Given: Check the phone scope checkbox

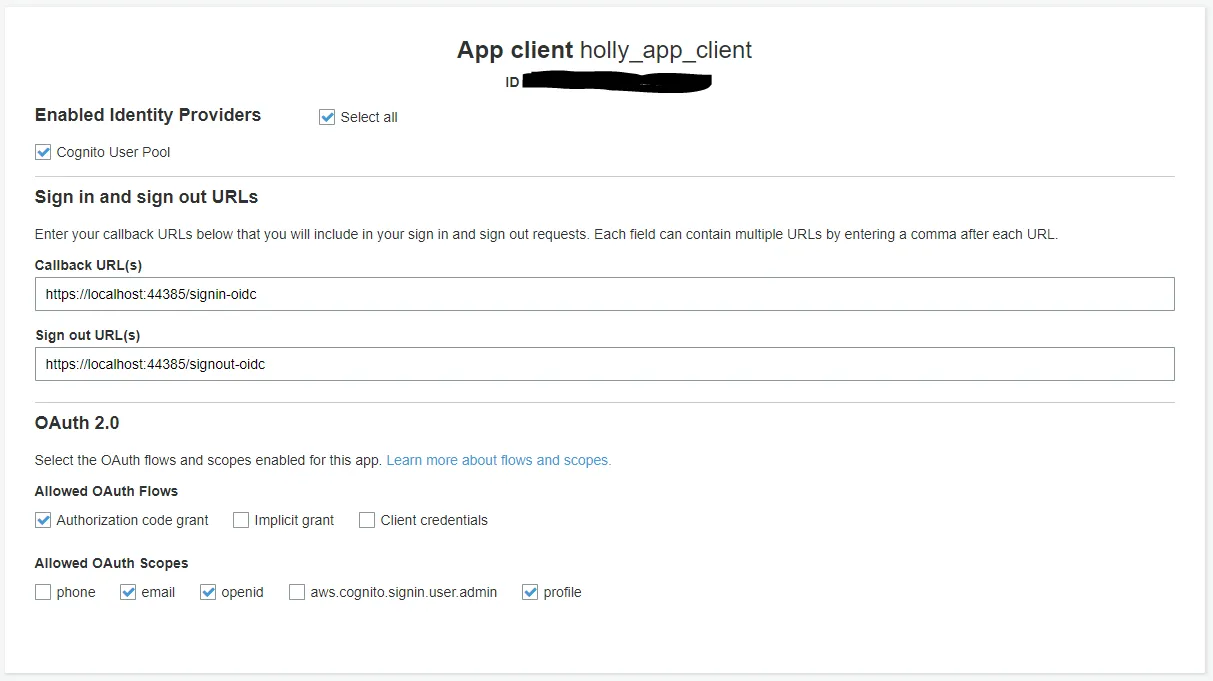Looking at the screenshot, I should (43, 592).
